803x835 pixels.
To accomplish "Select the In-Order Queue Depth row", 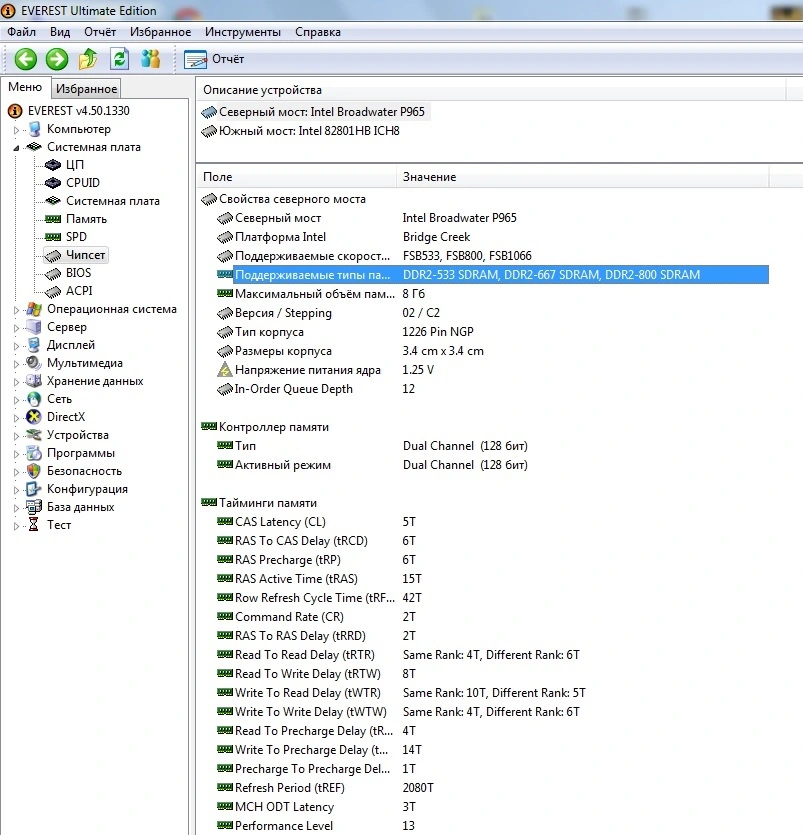I will click(493, 389).
